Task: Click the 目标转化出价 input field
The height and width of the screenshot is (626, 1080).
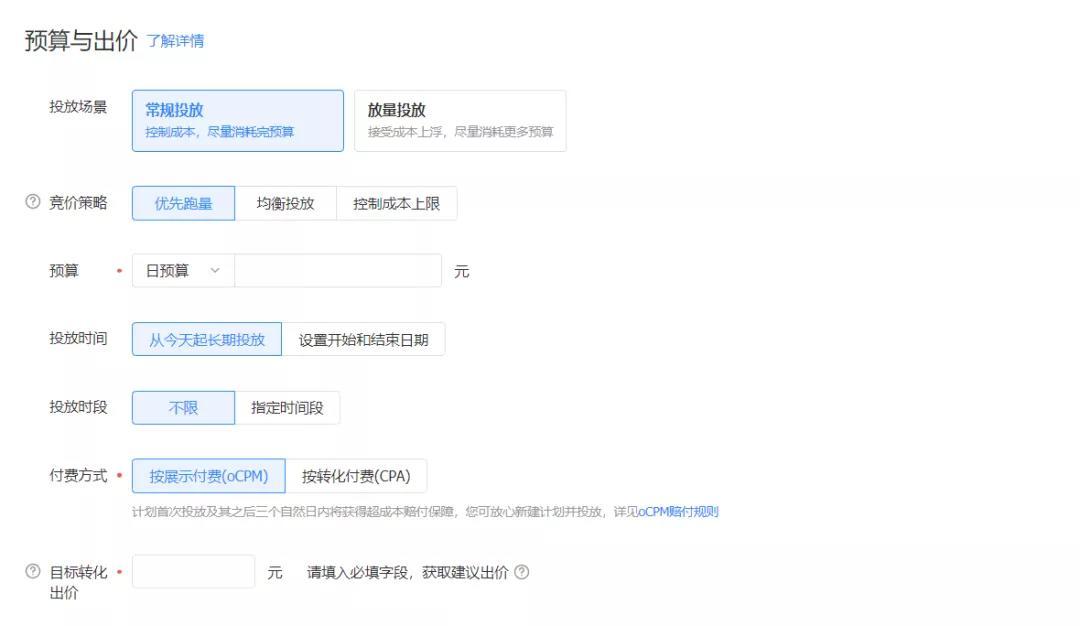Action: click(x=194, y=572)
